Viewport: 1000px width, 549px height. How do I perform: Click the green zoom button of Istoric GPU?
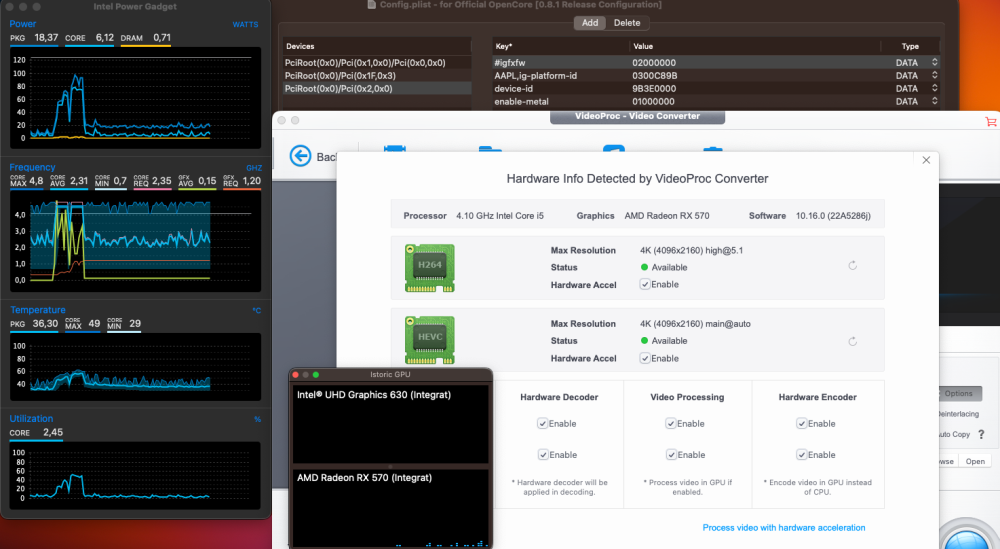click(x=316, y=374)
